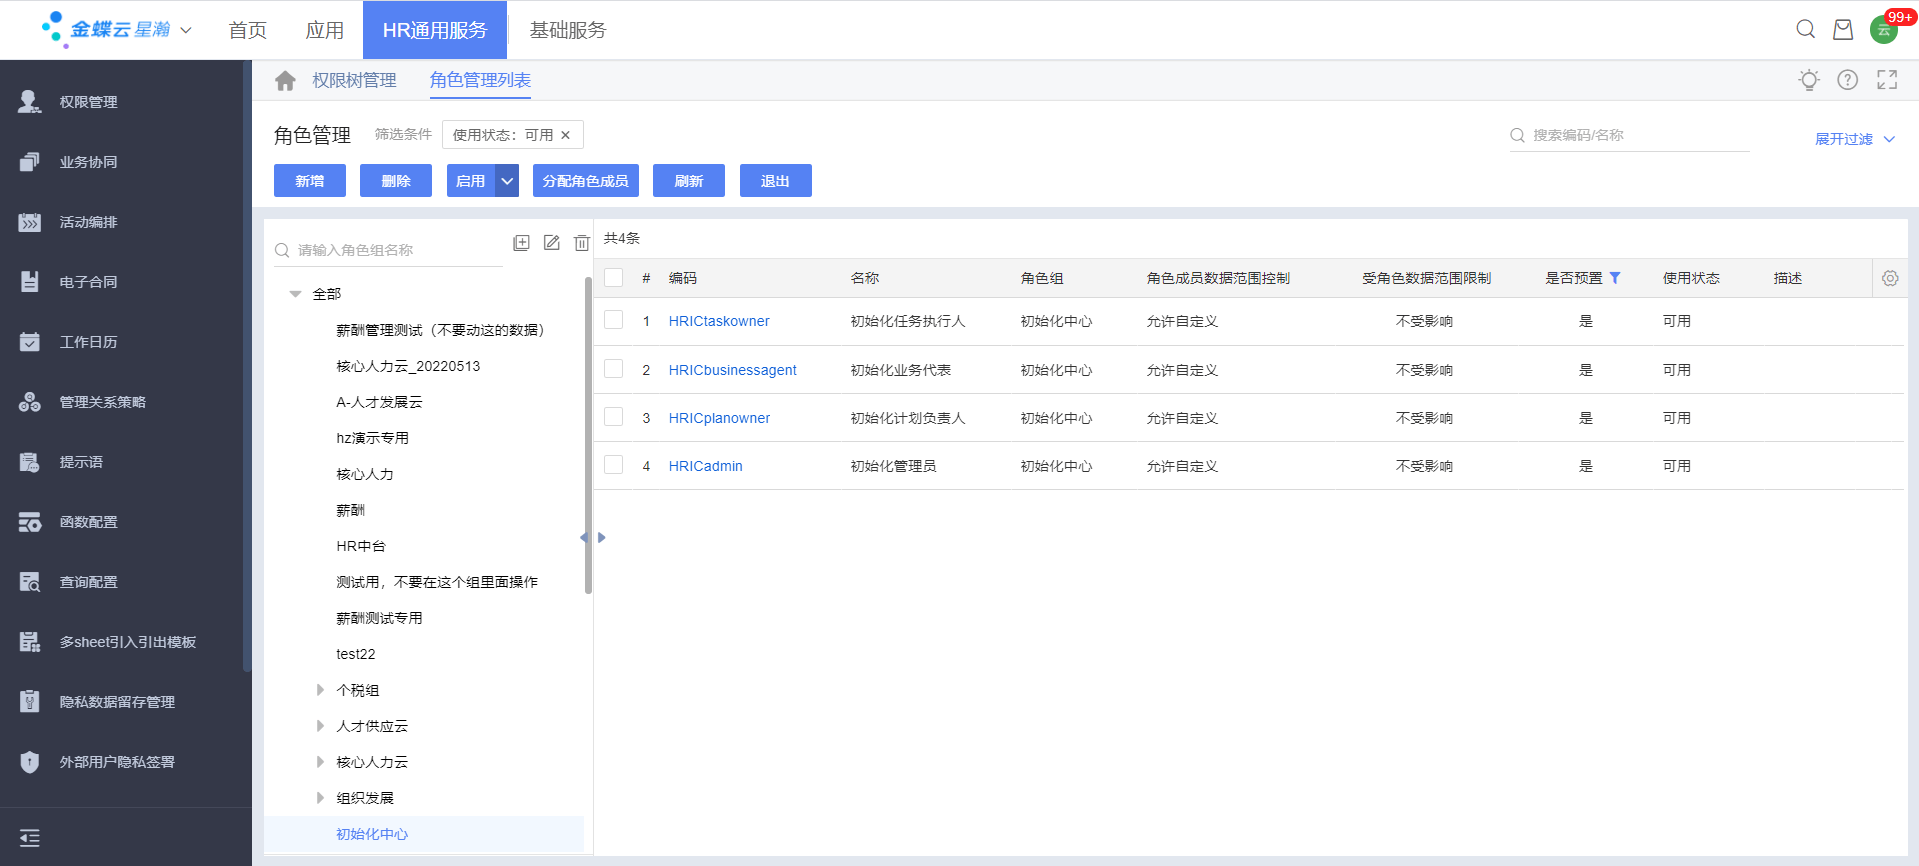Open the help question mark icon
Viewport: 1919px width, 866px height.
(x=1847, y=80)
